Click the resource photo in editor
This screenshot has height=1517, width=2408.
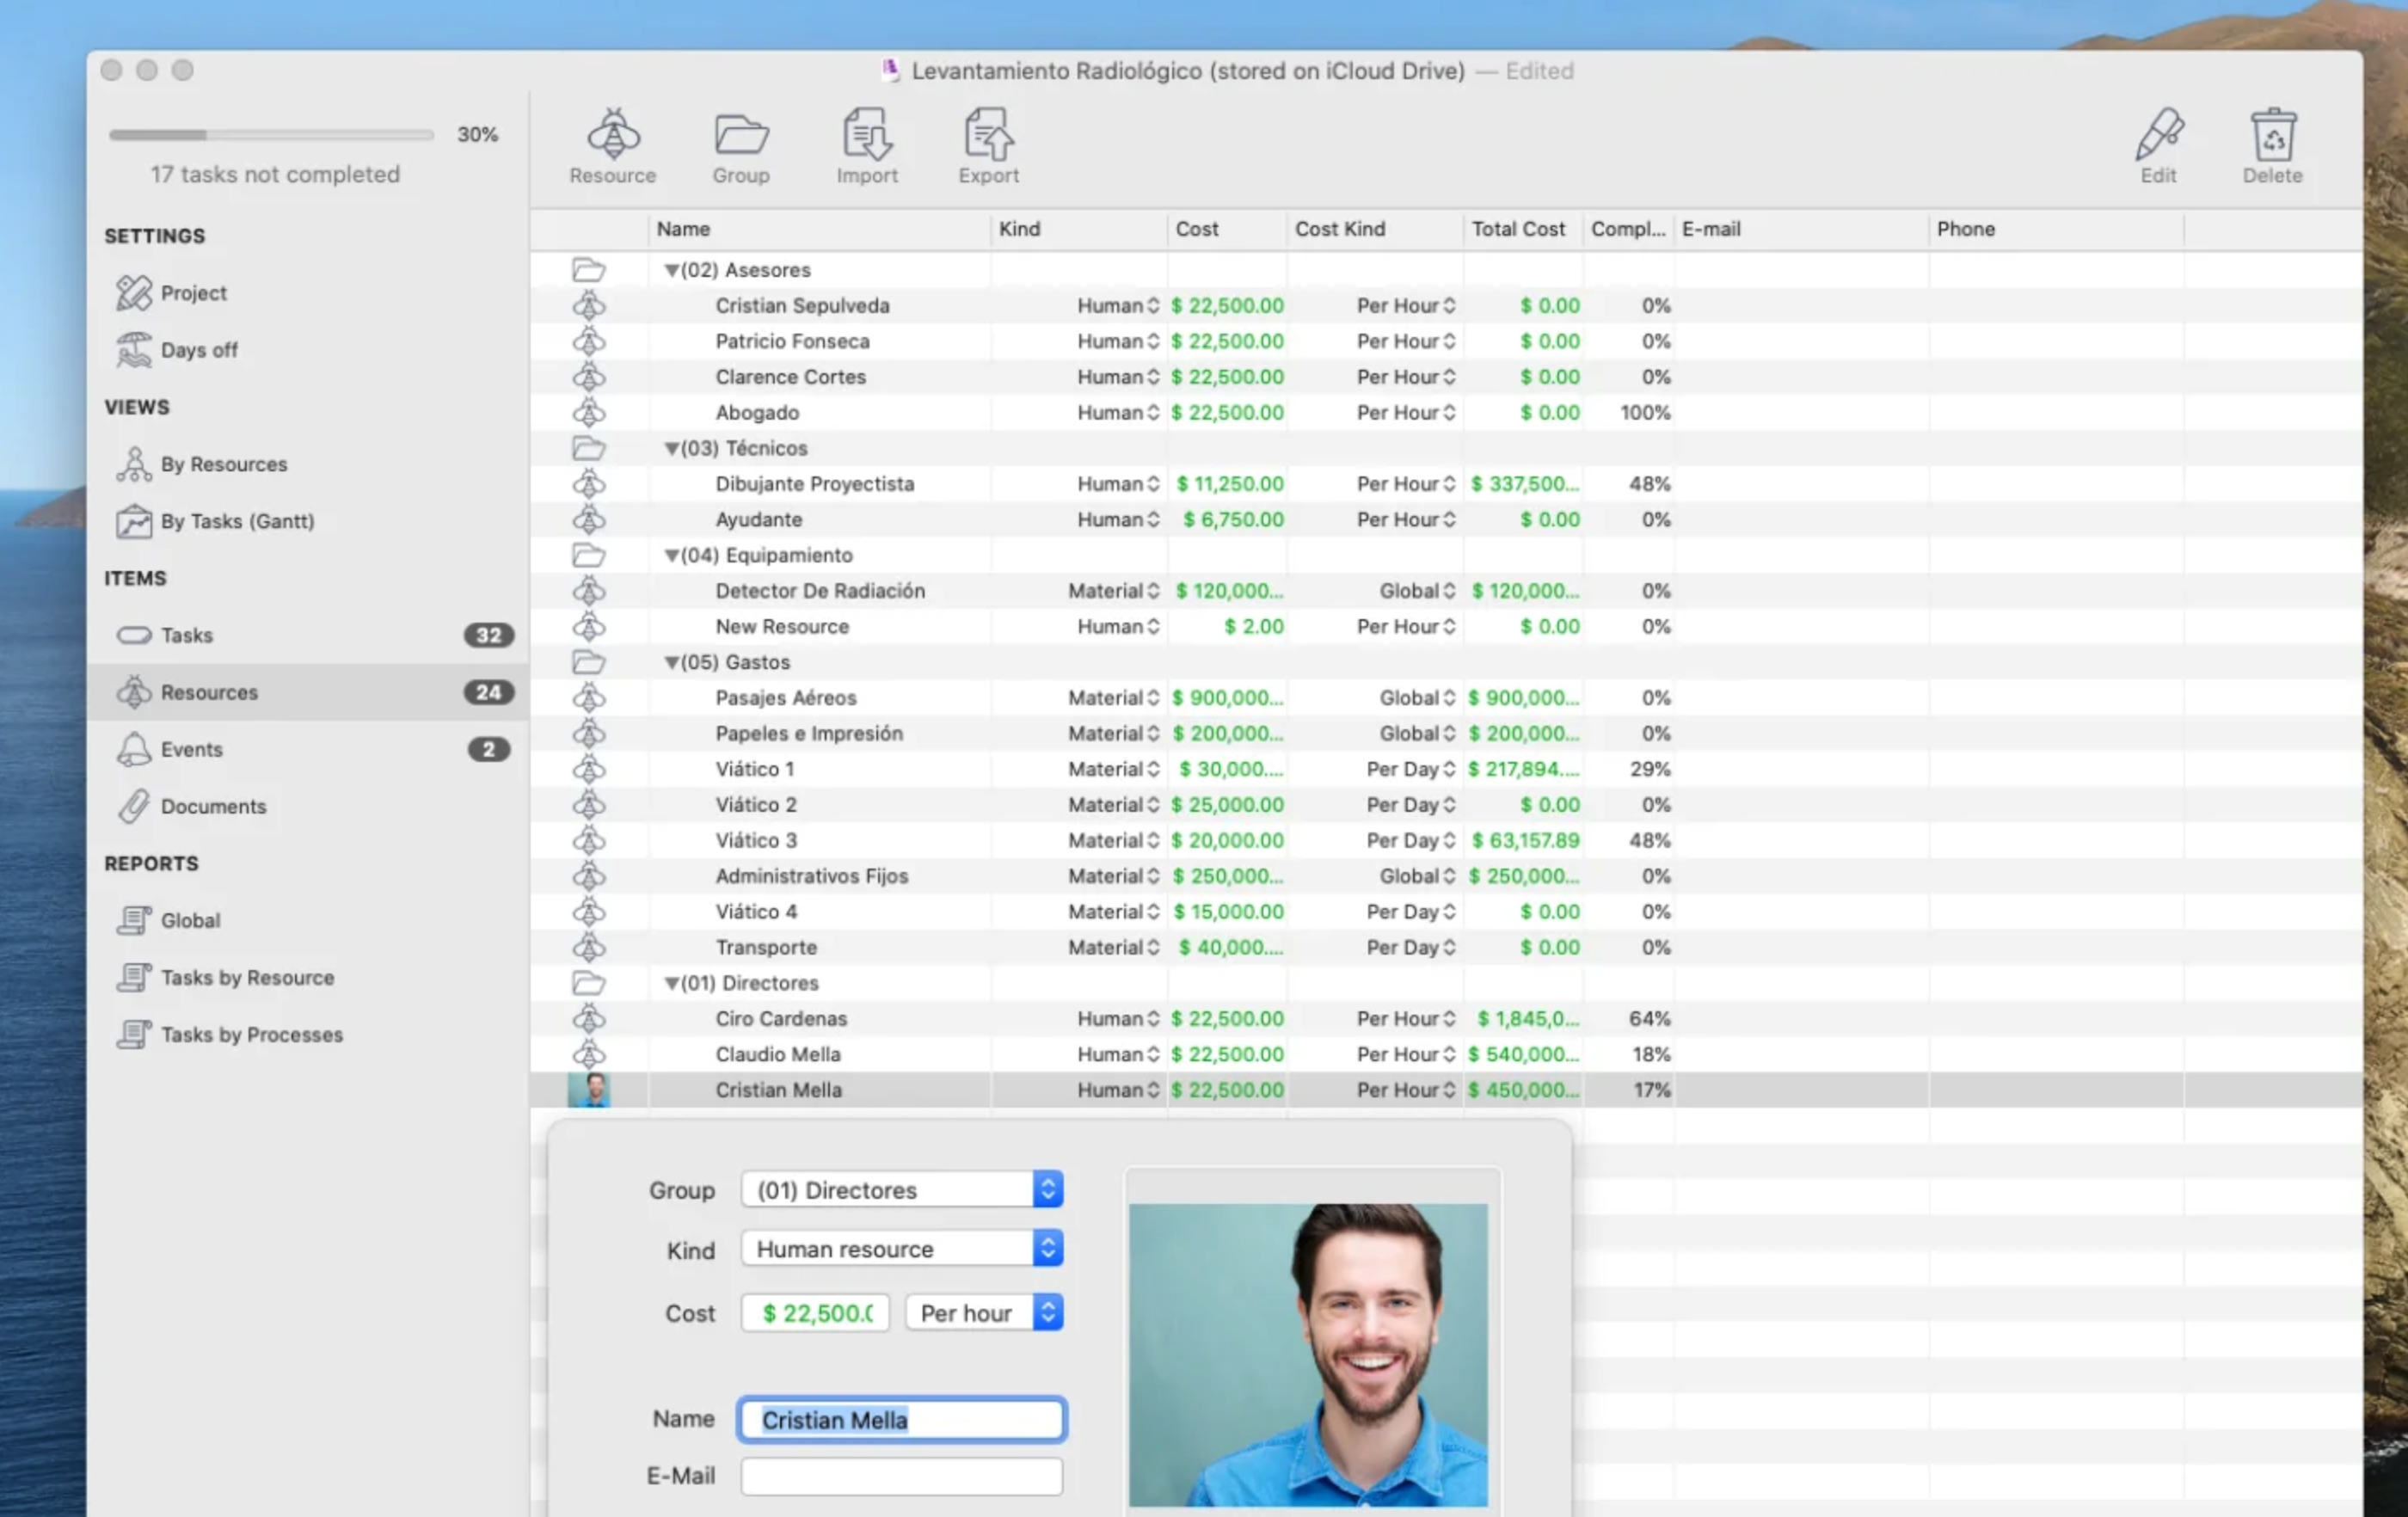[x=1308, y=1354]
